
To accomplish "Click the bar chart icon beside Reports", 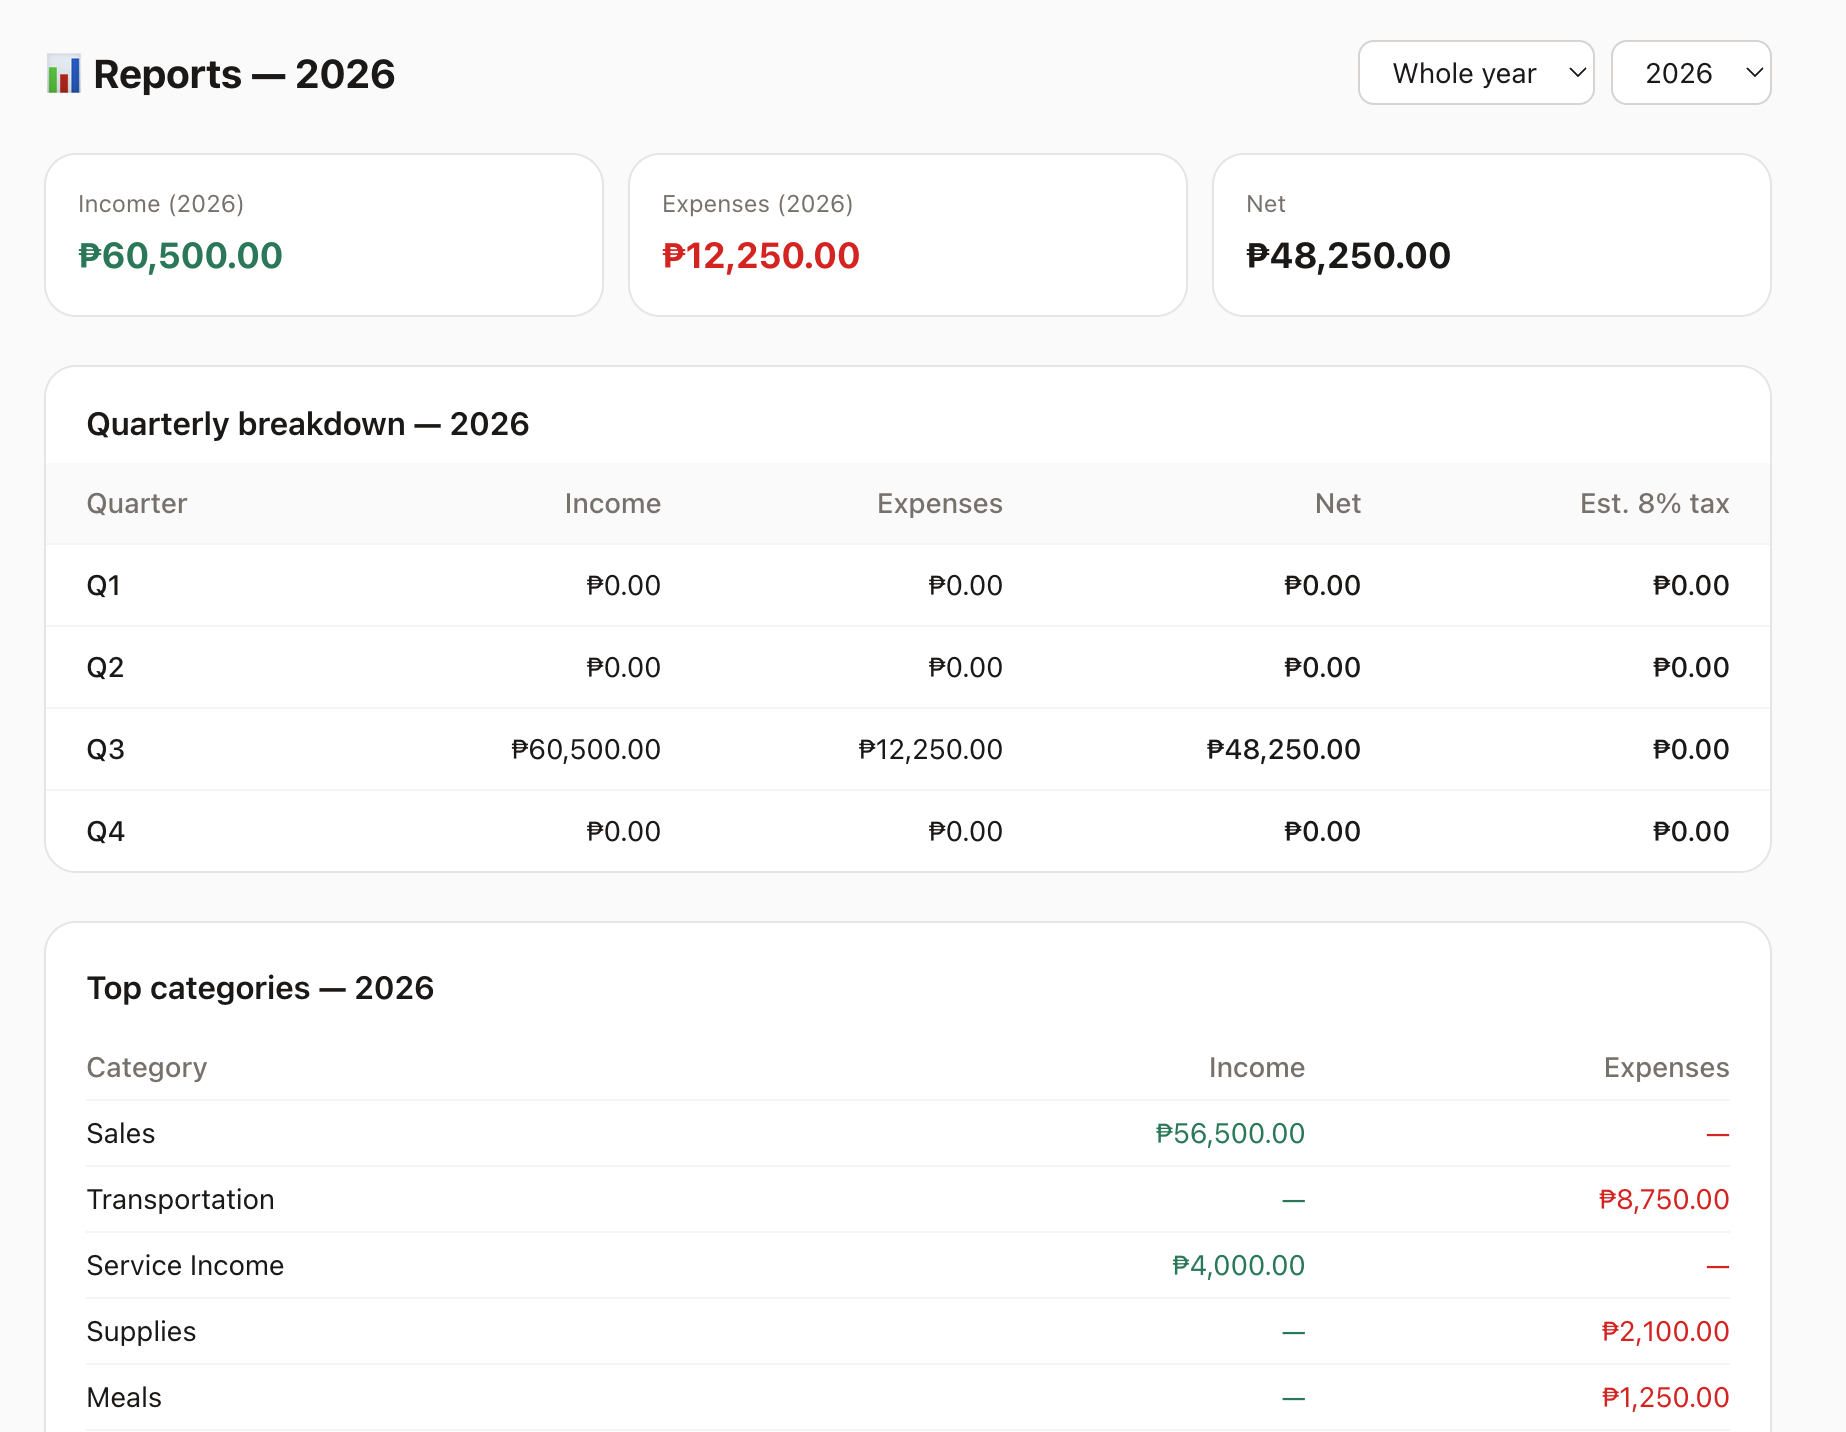I will (64, 75).
